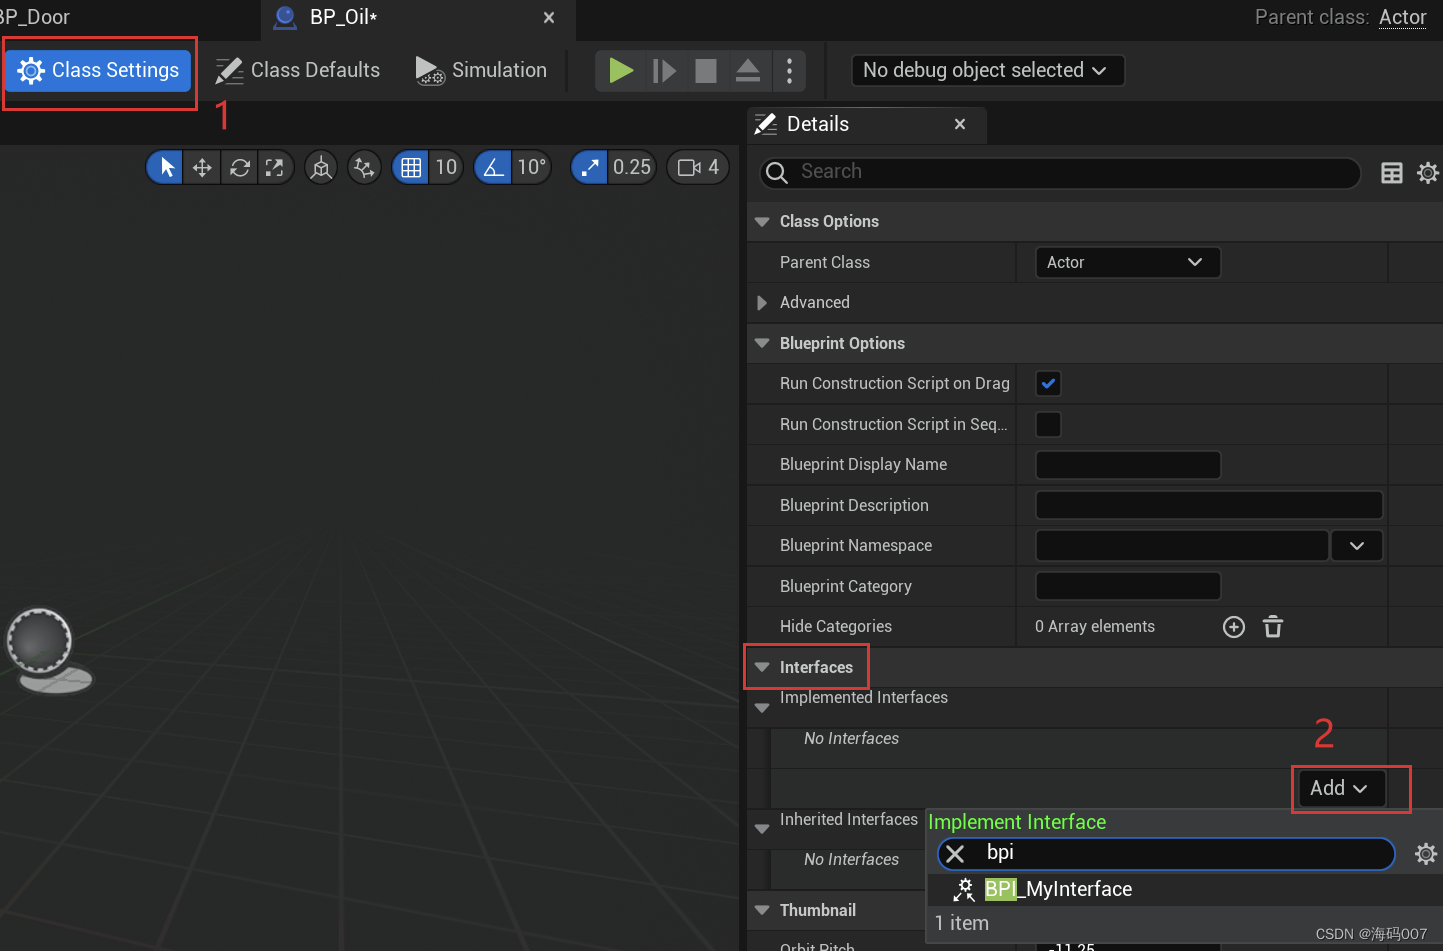This screenshot has height=951, width=1443.
Task: Collapse the Blueprint Options section
Action: (x=762, y=343)
